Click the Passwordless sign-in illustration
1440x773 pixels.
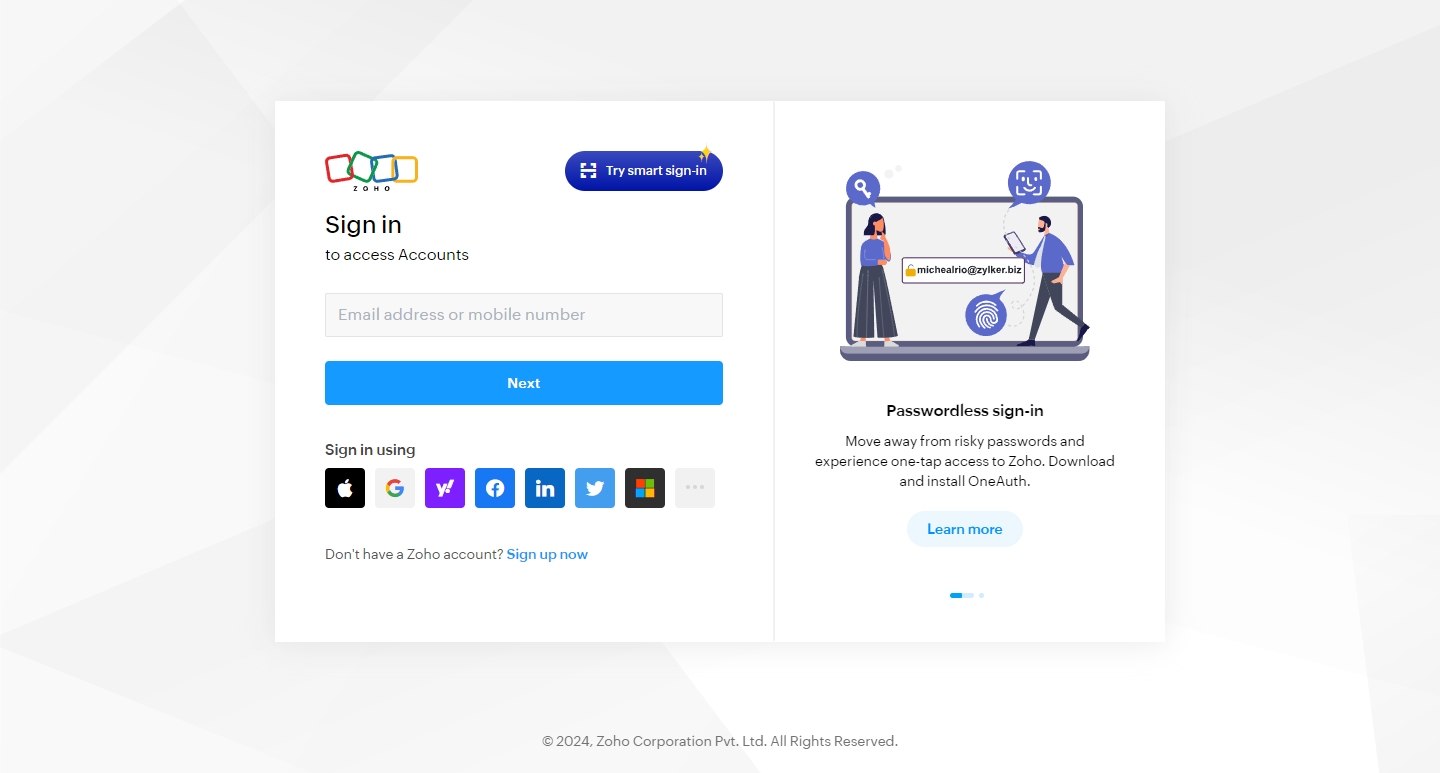965,261
